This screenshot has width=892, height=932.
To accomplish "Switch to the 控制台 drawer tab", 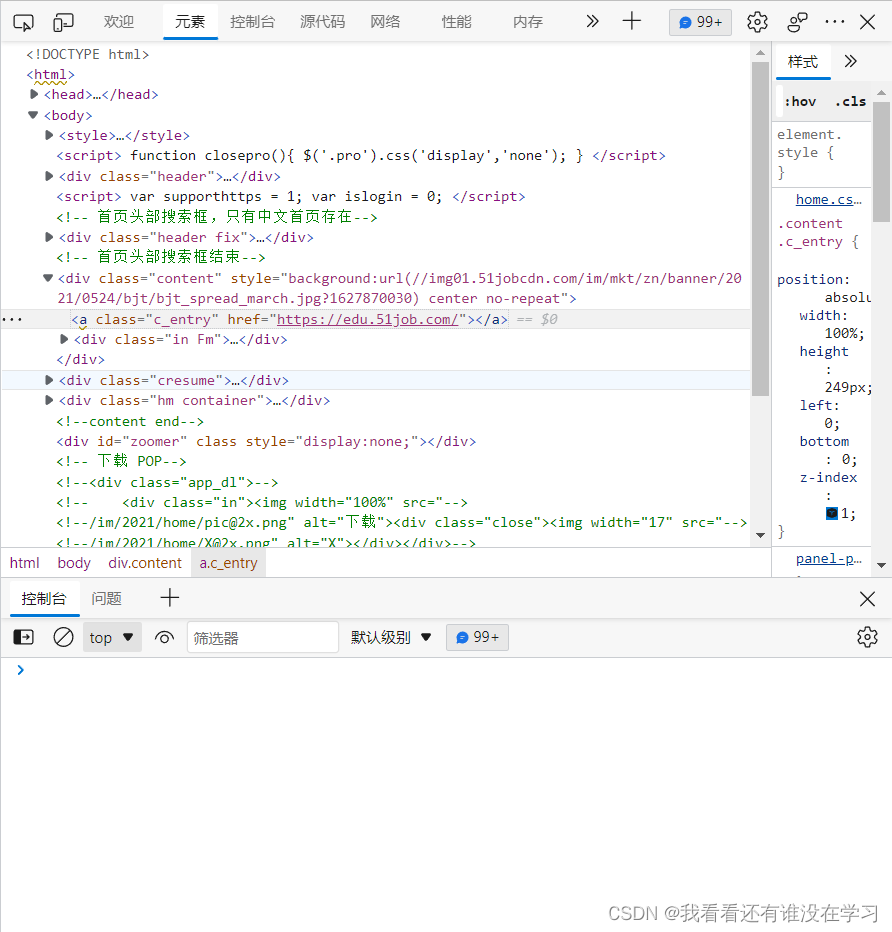I will [44, 598].
